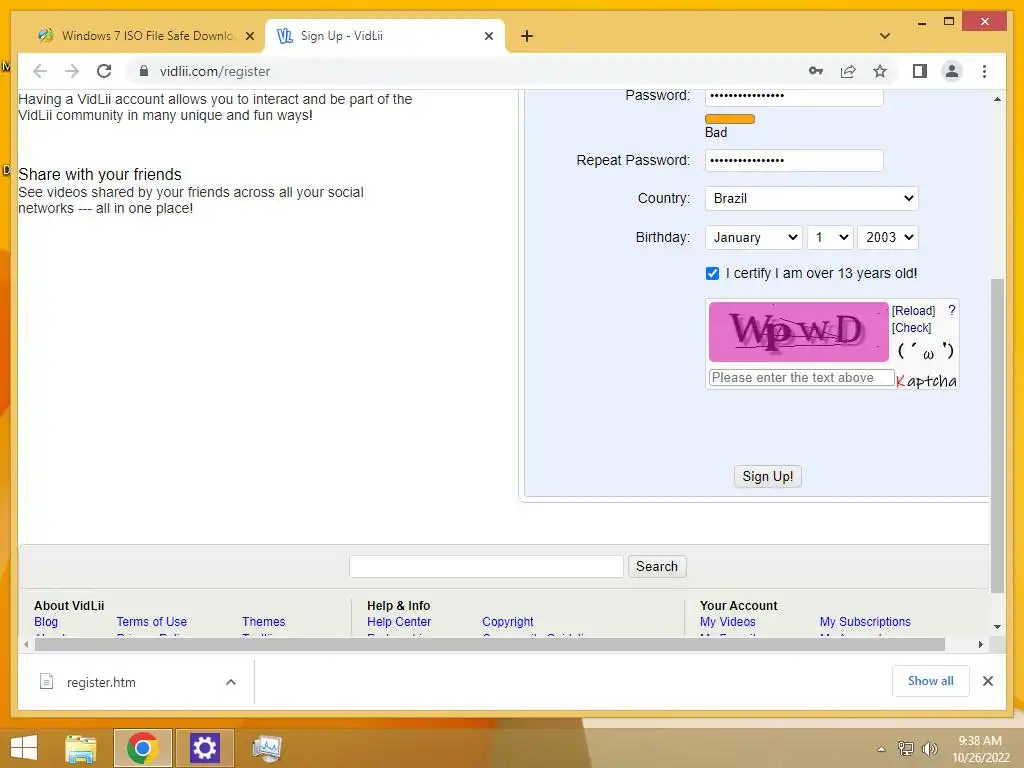Reload the vidlii.com page
1024x768 pixels.
pos(104,71)
